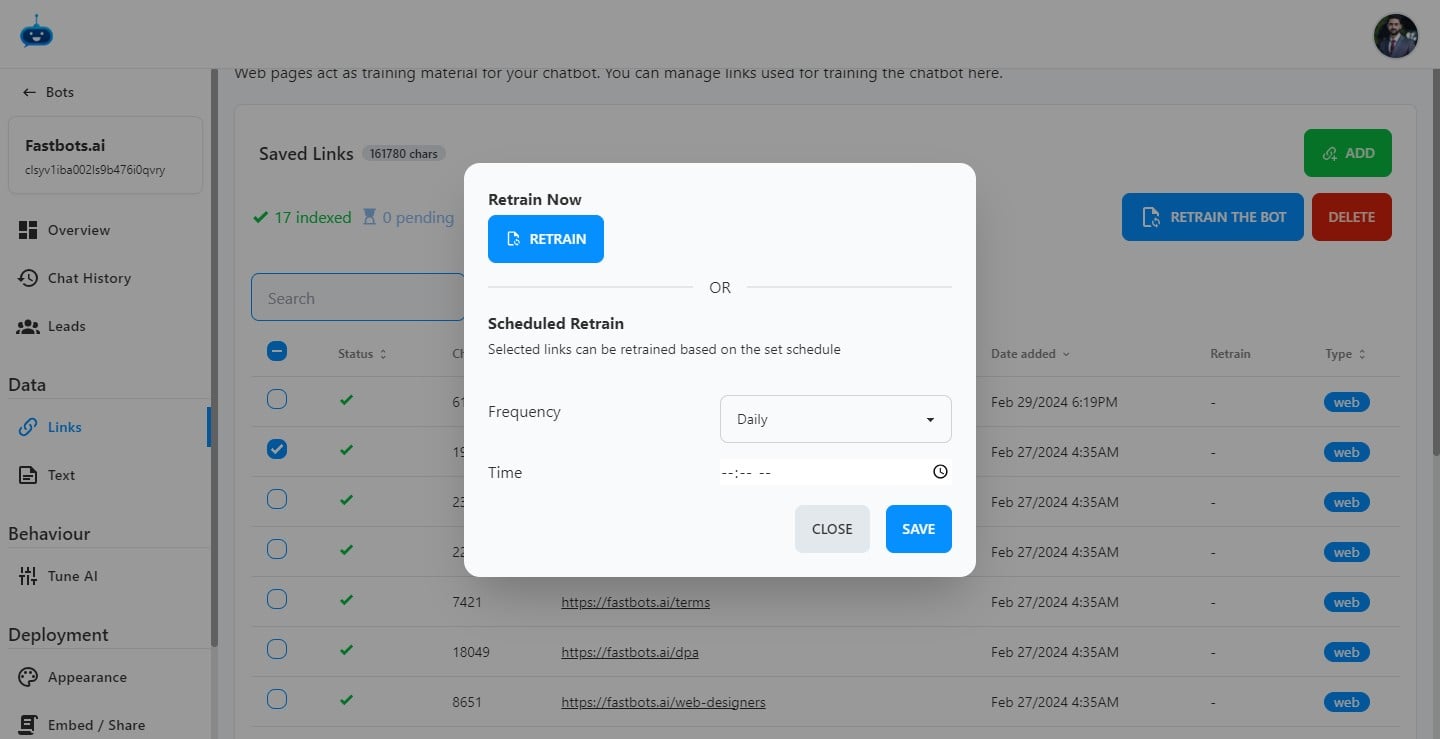Check the checkbox for the fastbots.ai/terms row
The image size is (1440, 739).
click(276, 599)
